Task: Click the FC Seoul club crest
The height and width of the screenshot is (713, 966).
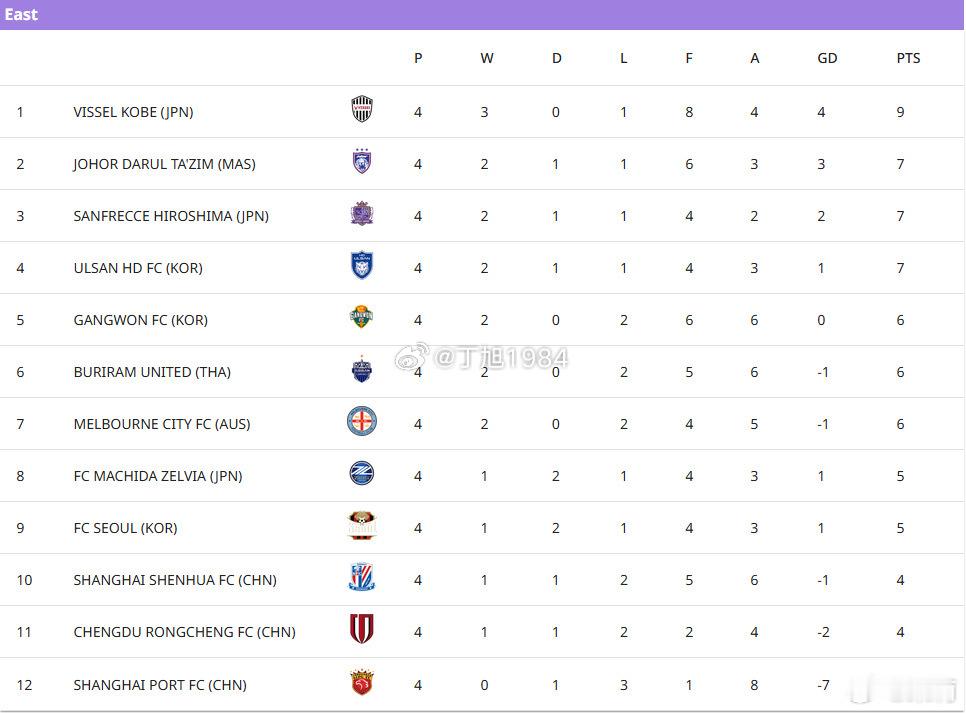Action: (x=362, y=526)
